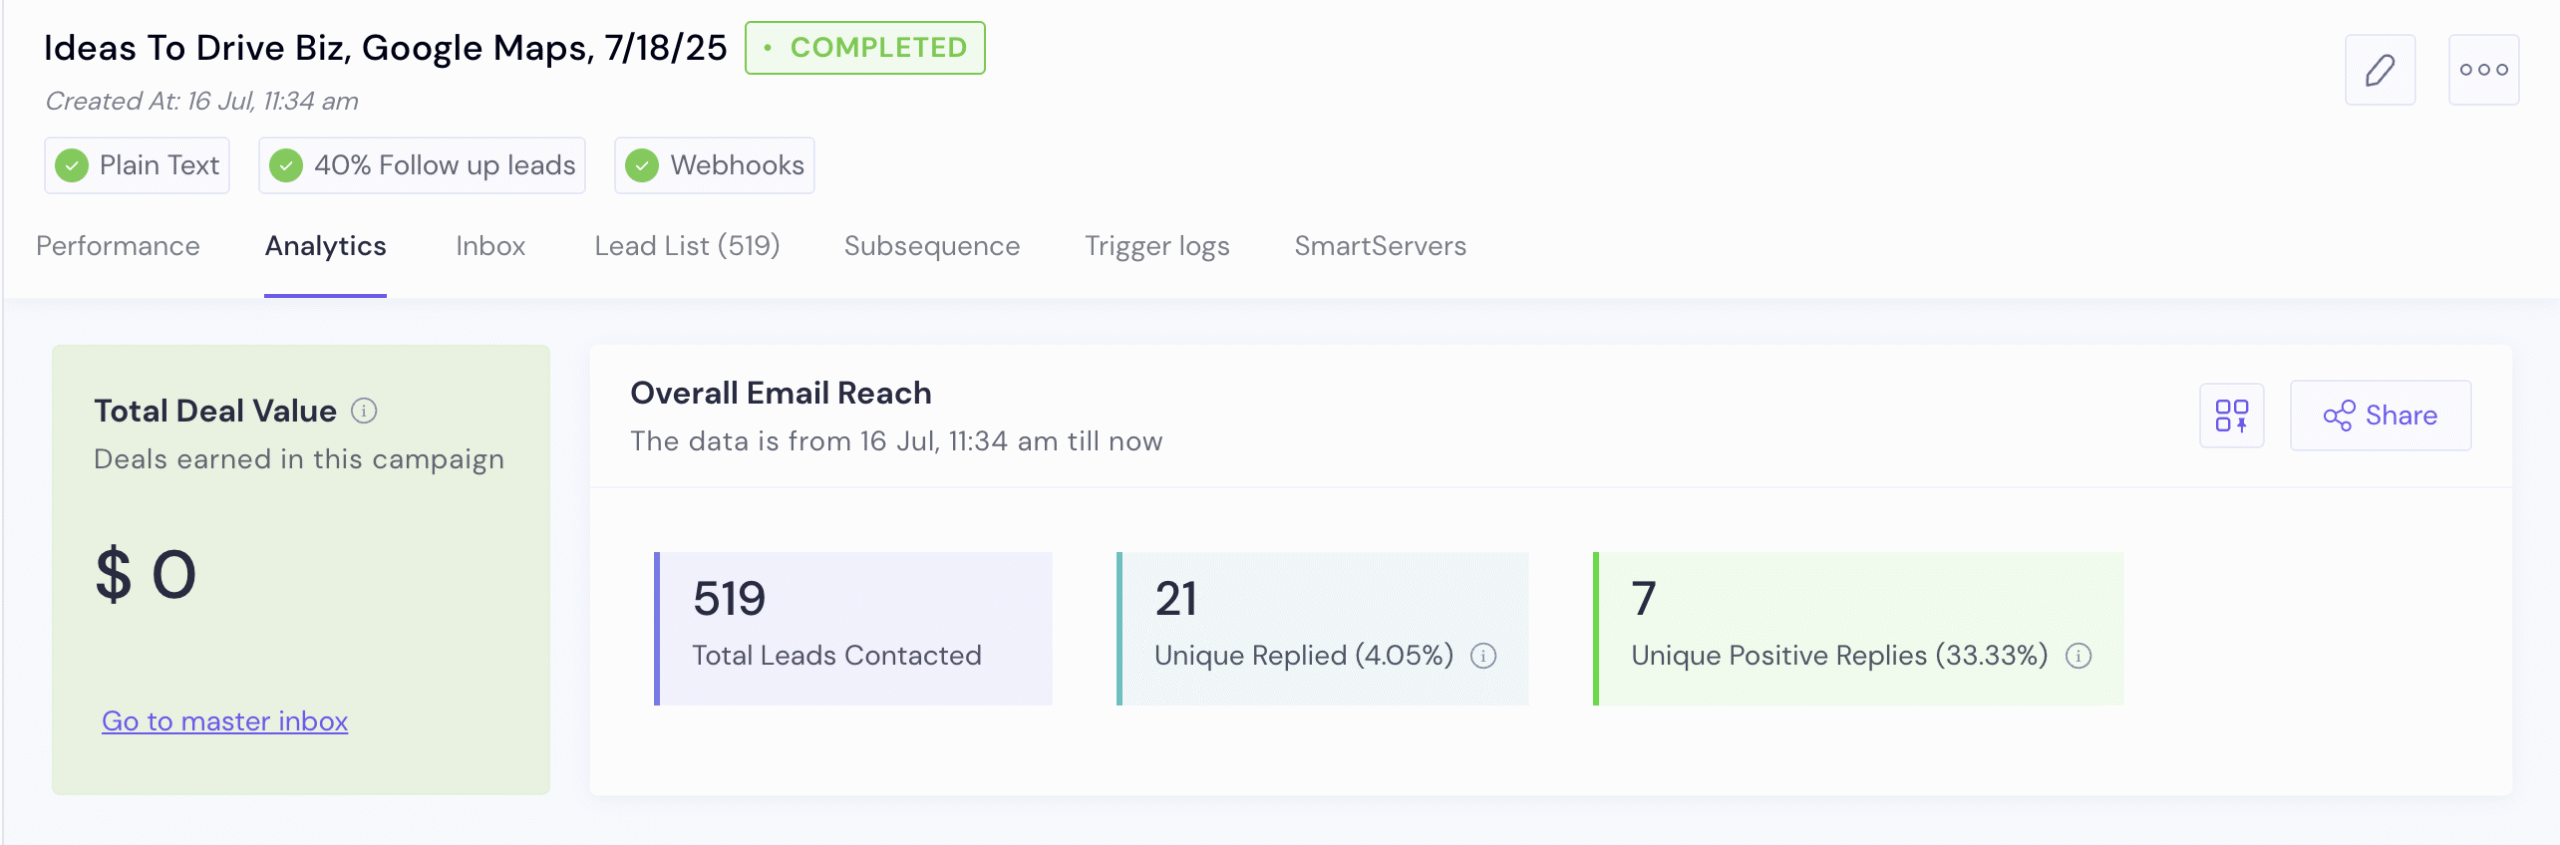2560x845 pixels.
Task: Click green check on 40% Follow up leads
Action: 286,165
